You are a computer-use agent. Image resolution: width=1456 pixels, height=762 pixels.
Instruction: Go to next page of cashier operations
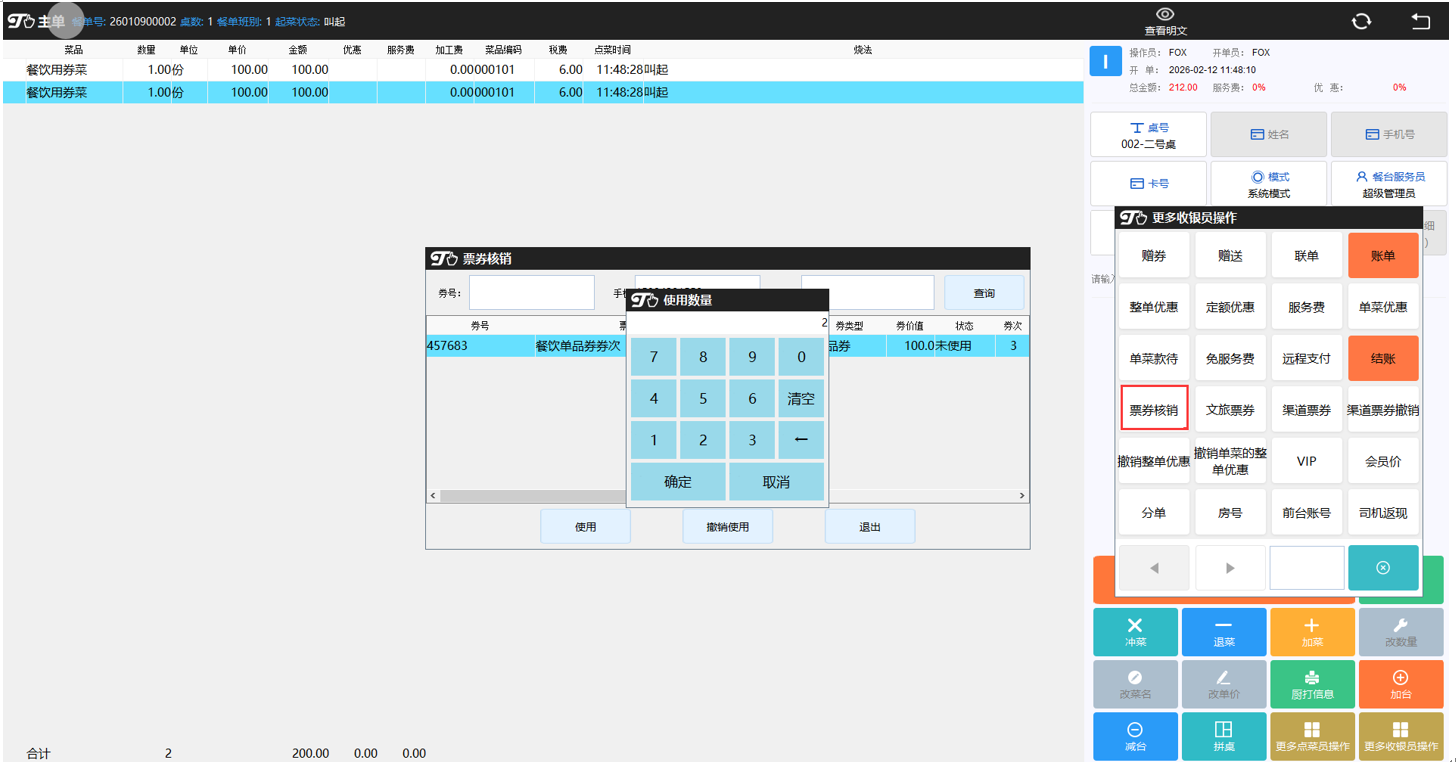point(1230,568)
